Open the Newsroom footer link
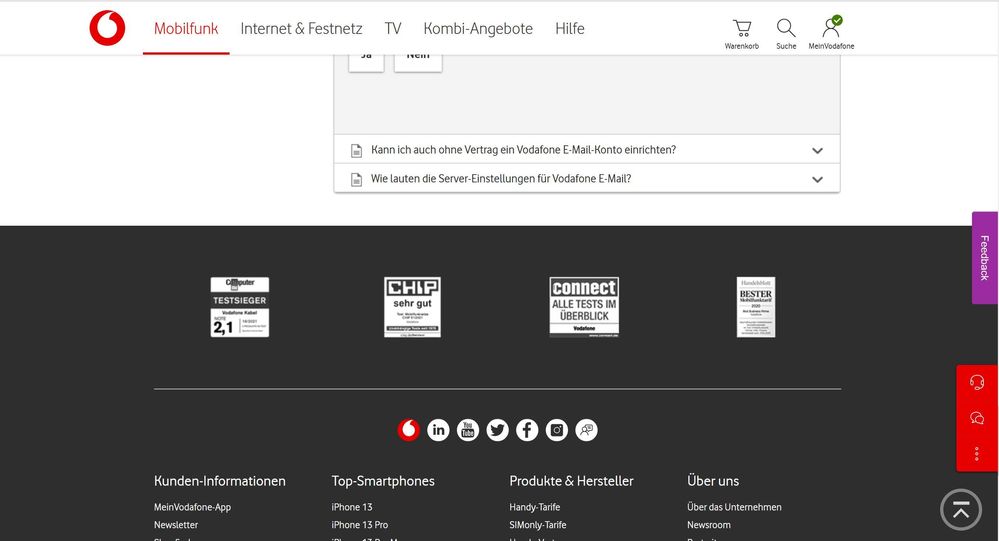This screenshot has width=999, height=541. (x=708, y=525)
